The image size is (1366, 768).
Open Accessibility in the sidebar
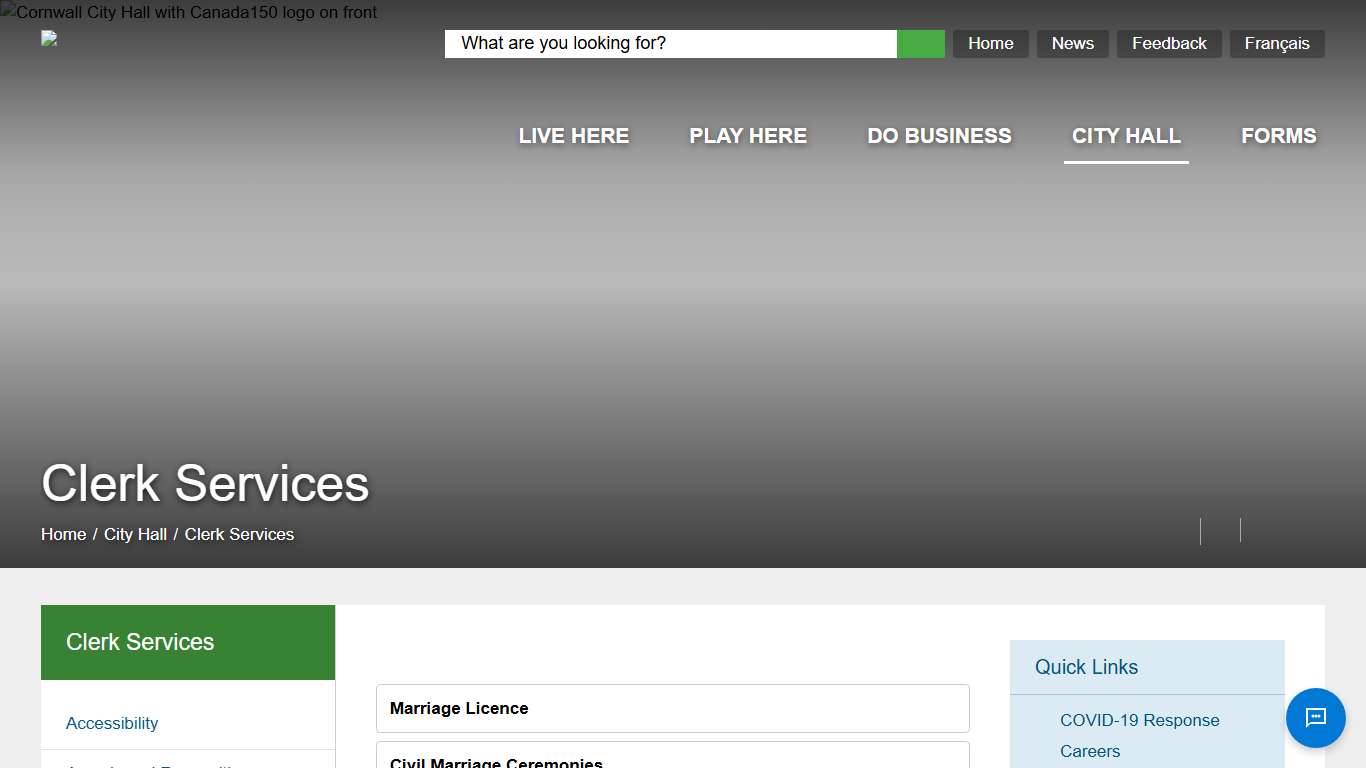point(112,723)
